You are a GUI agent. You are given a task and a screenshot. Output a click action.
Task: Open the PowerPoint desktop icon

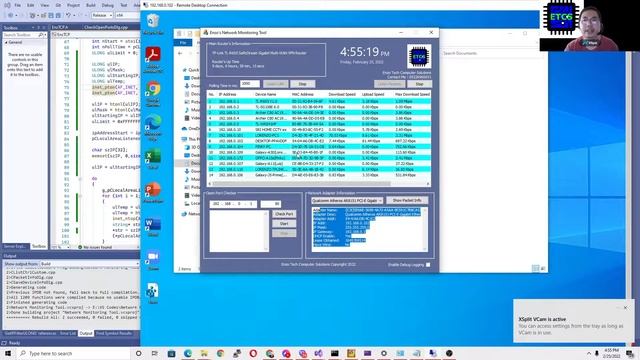coord(153,193)
